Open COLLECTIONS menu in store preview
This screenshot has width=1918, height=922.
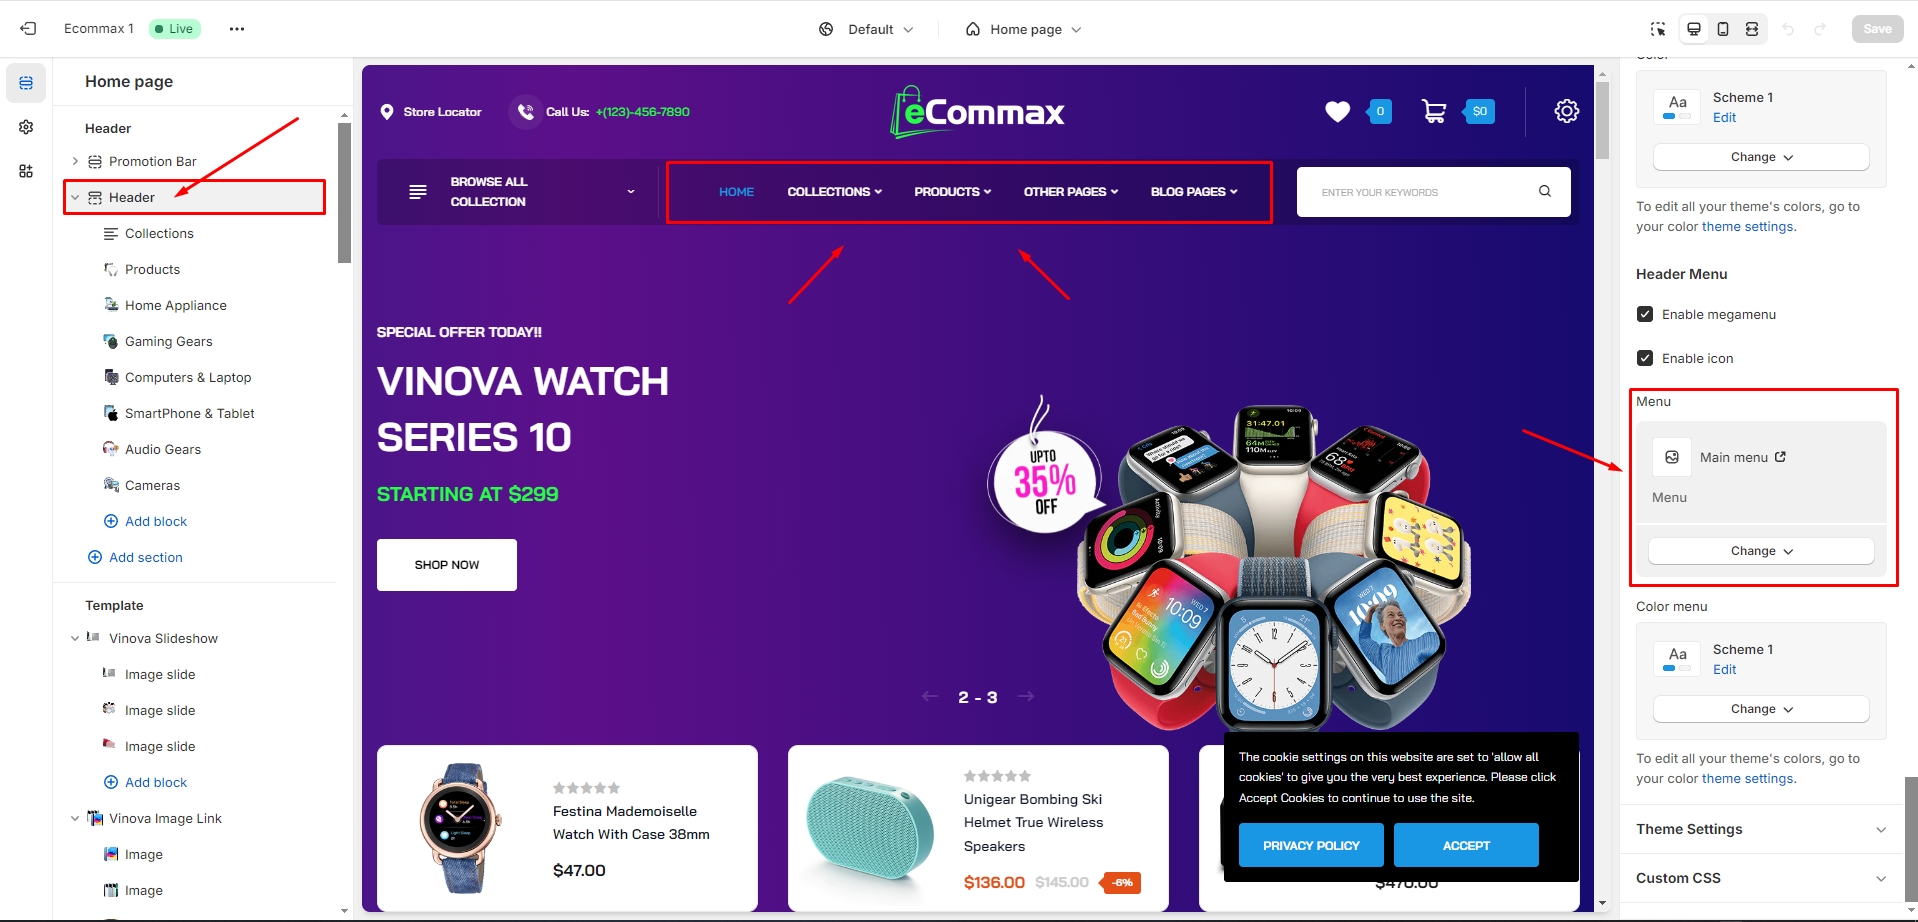[x=835, y=192]
